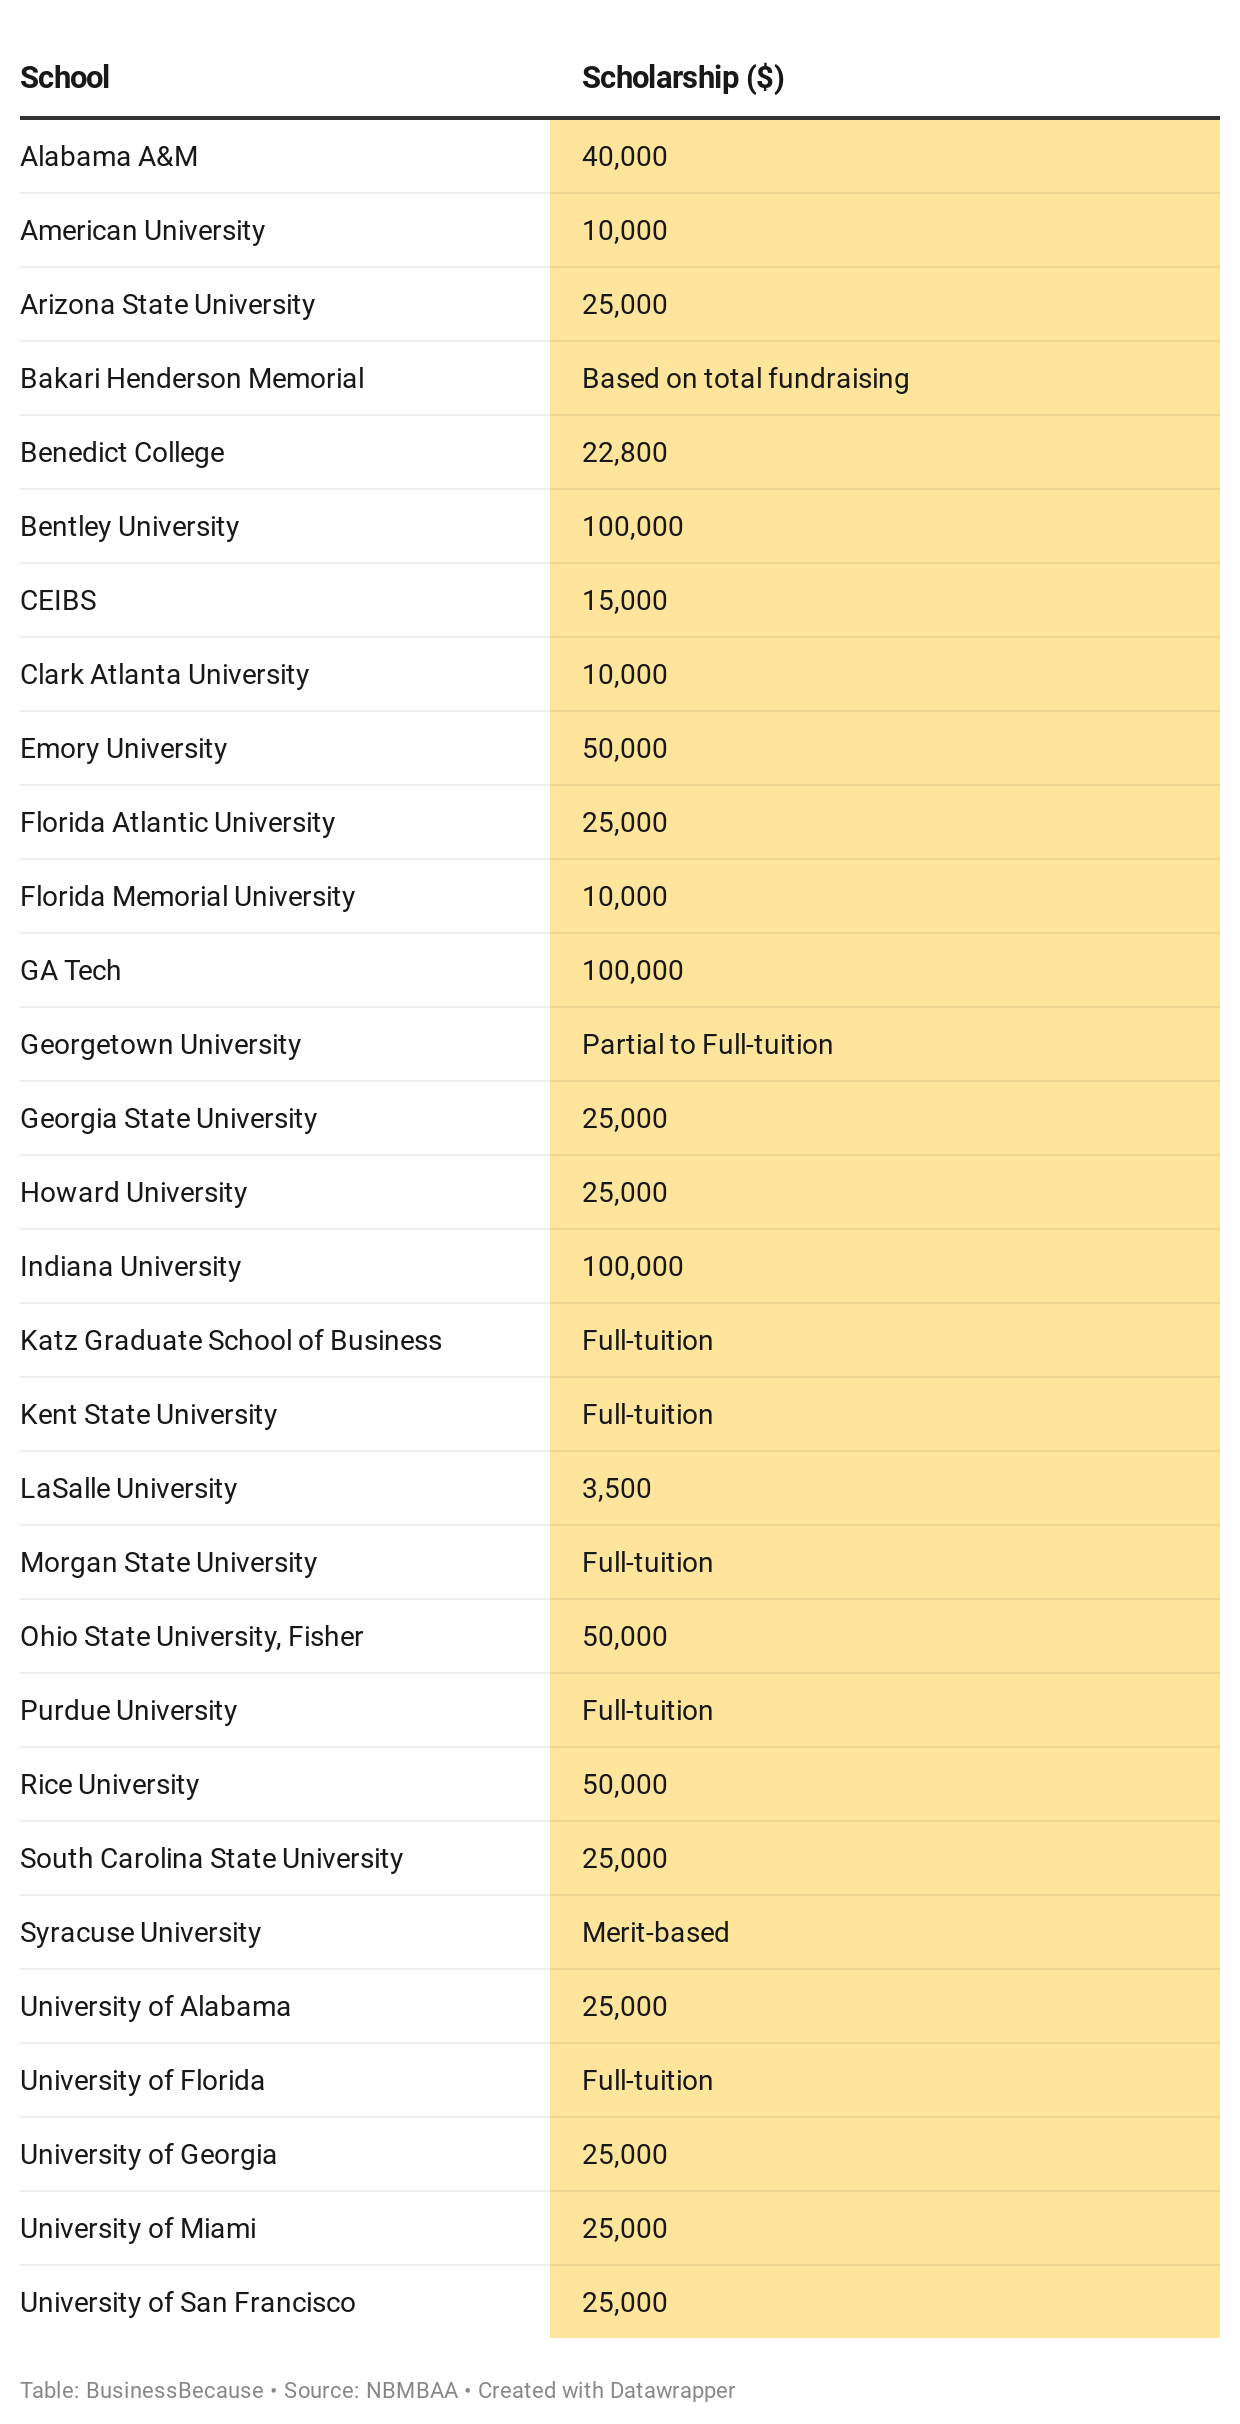Viewport: 1240px width, 2424px height.
Task: Click the Emory University school name
Action: point(124,749)
